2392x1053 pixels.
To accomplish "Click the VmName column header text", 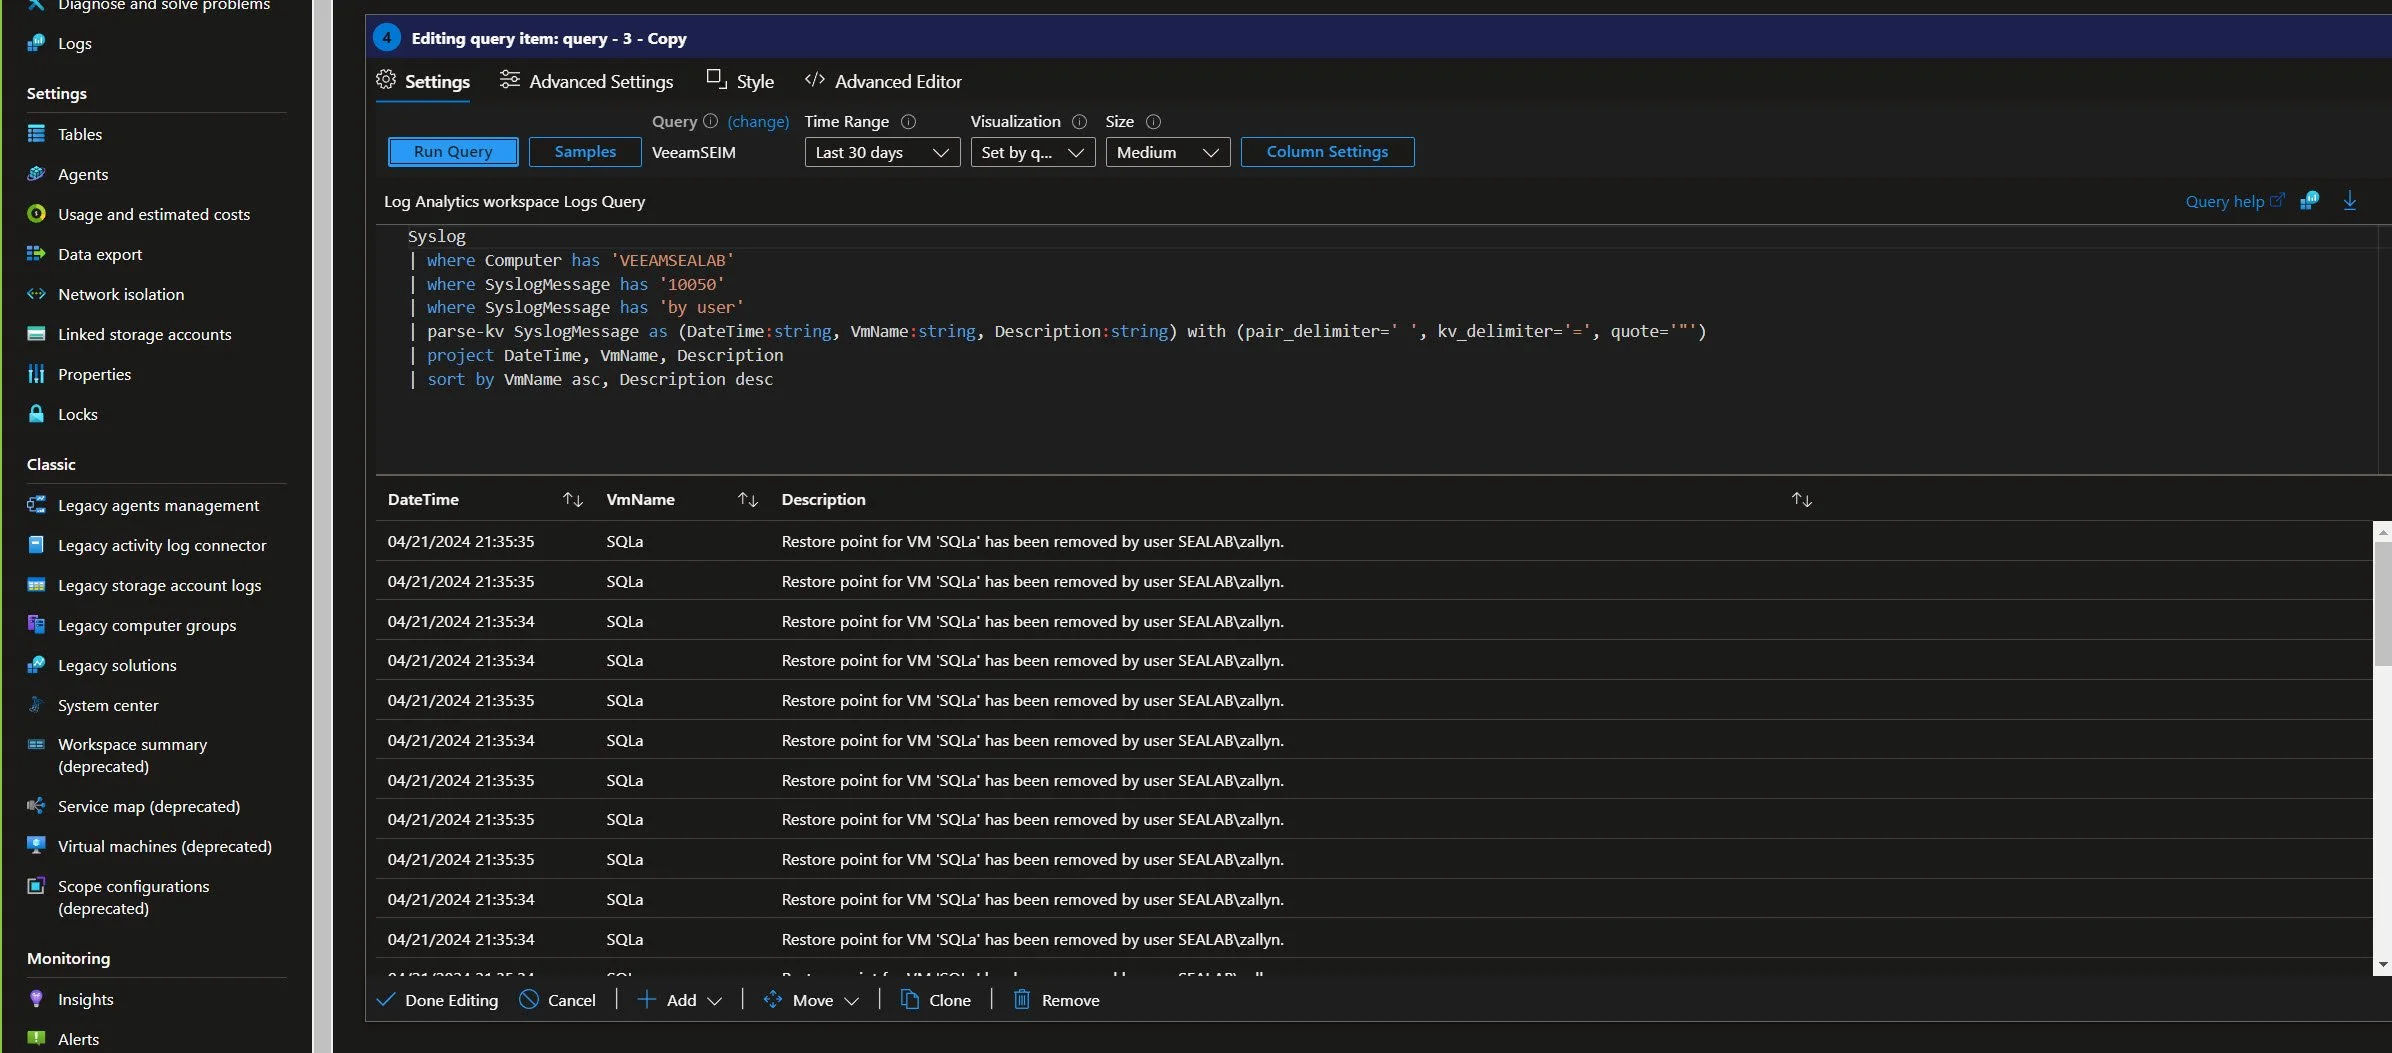I will (x=640, y=499).
